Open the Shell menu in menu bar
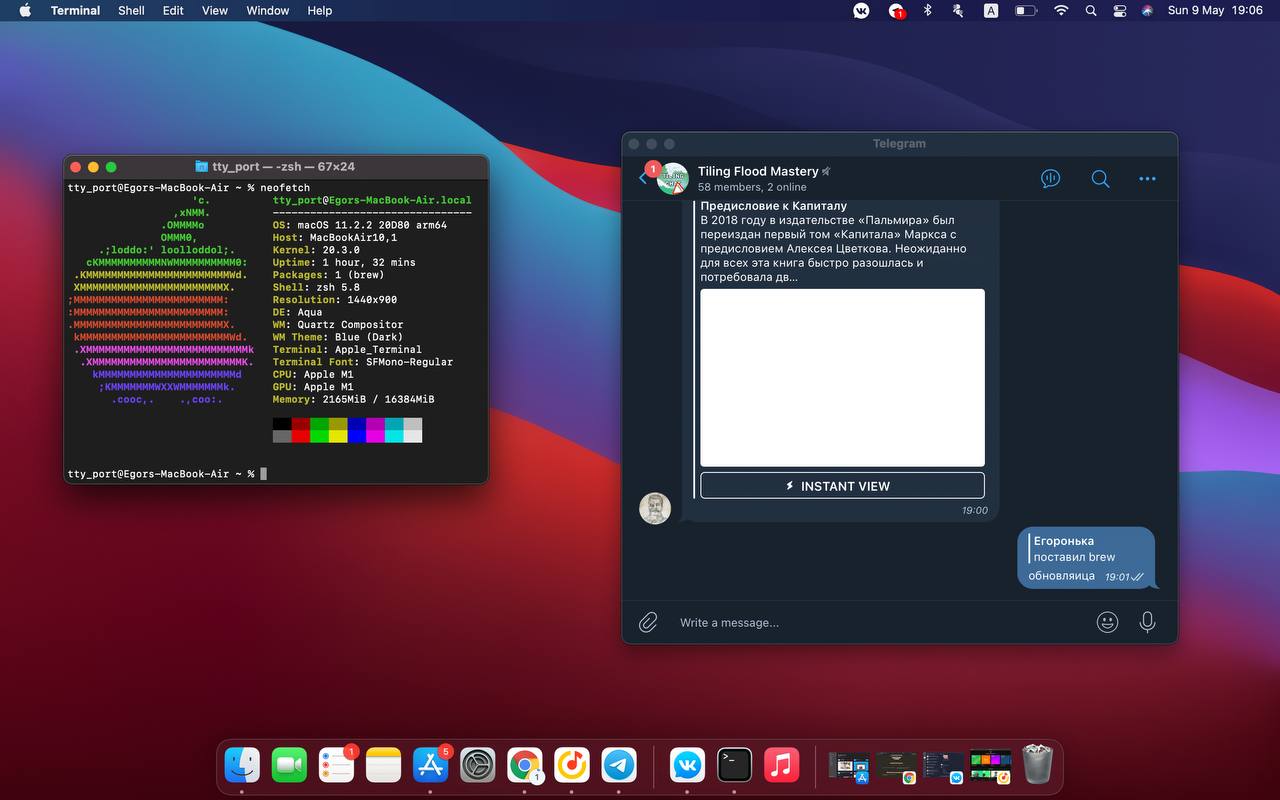This screenshot has height=800, width=1280. point(131,11)
